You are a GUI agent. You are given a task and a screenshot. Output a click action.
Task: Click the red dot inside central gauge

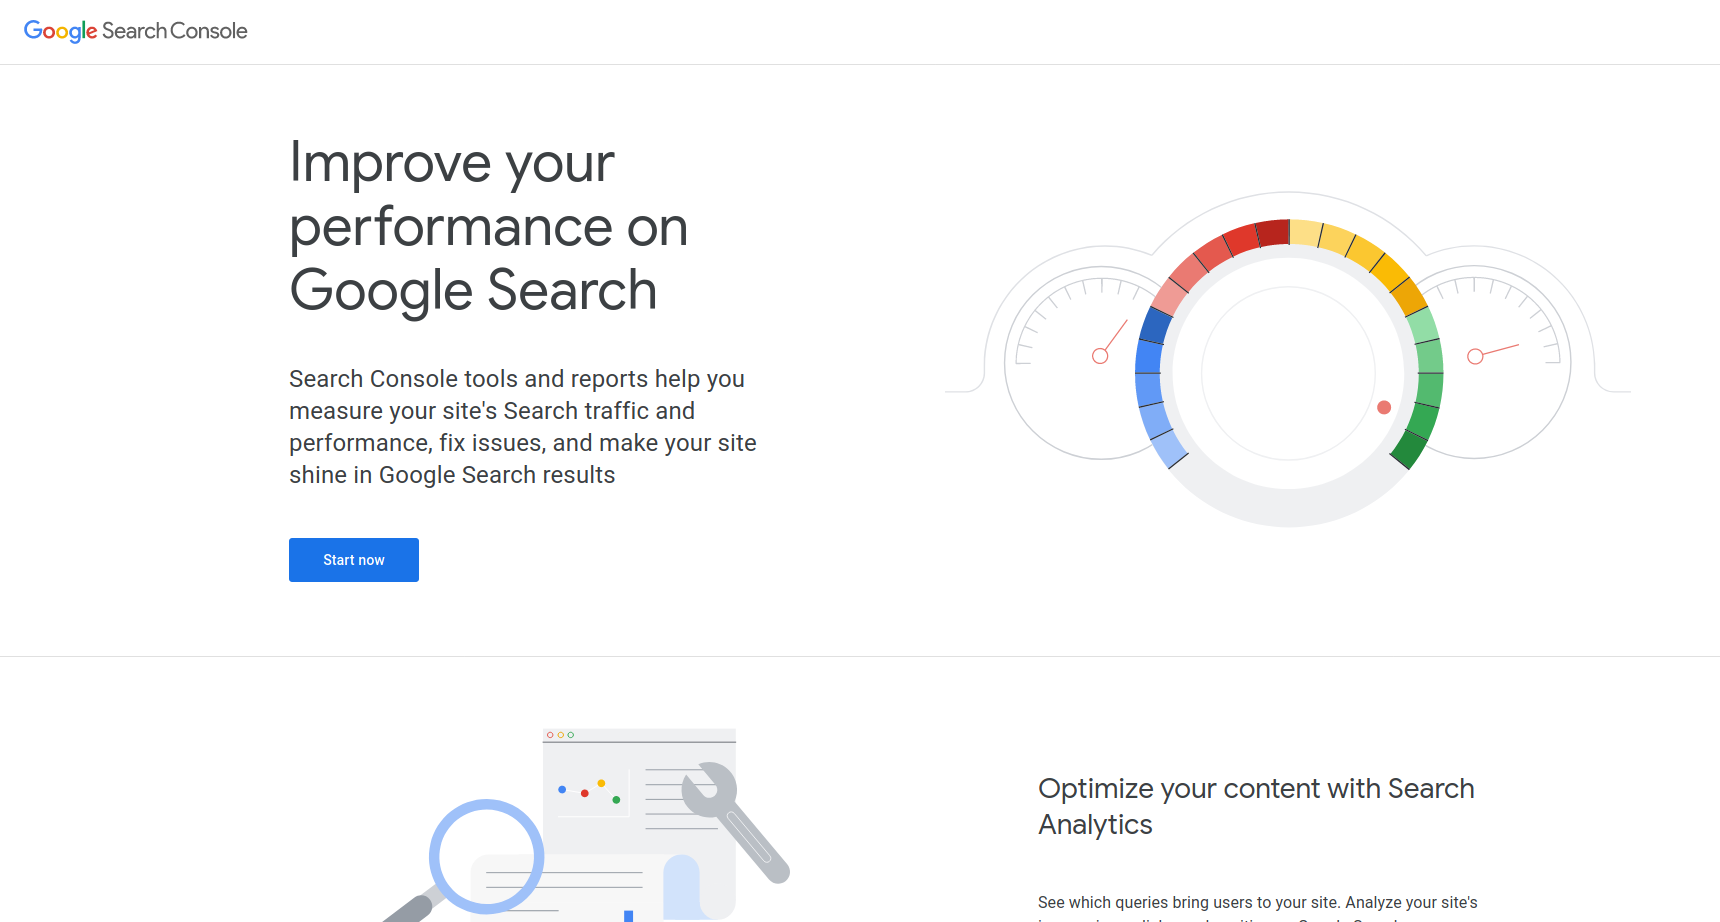1384,407
